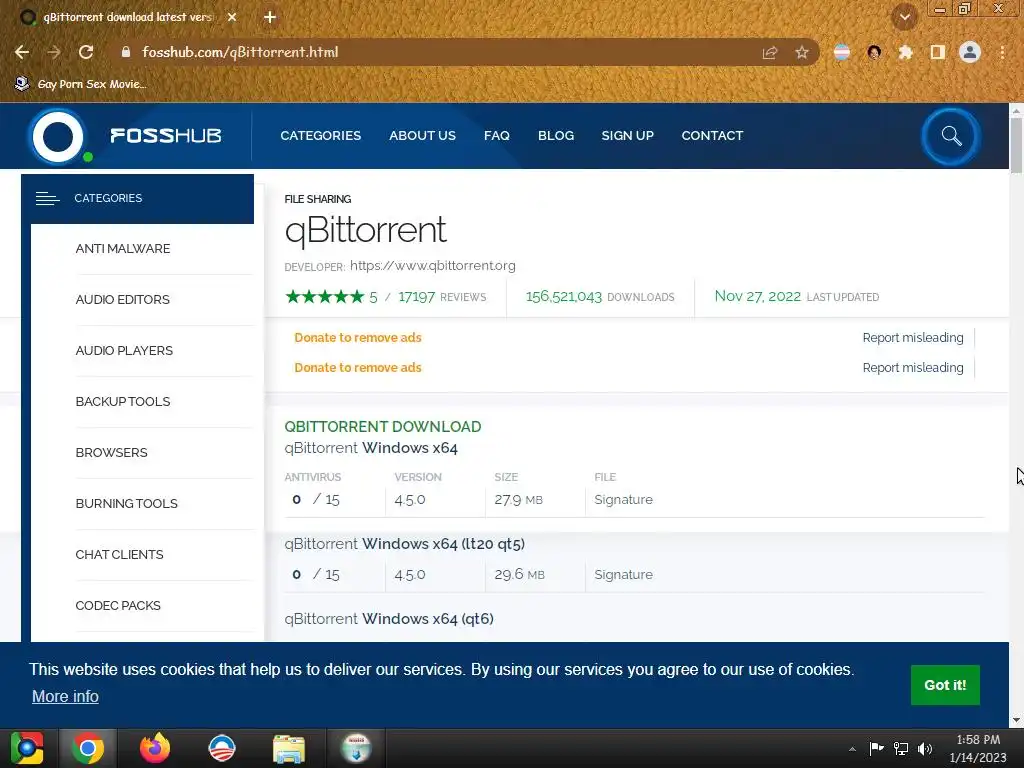Open Signature file for Windows x64
1024x768 pixels.
click(x=624, y=500)
